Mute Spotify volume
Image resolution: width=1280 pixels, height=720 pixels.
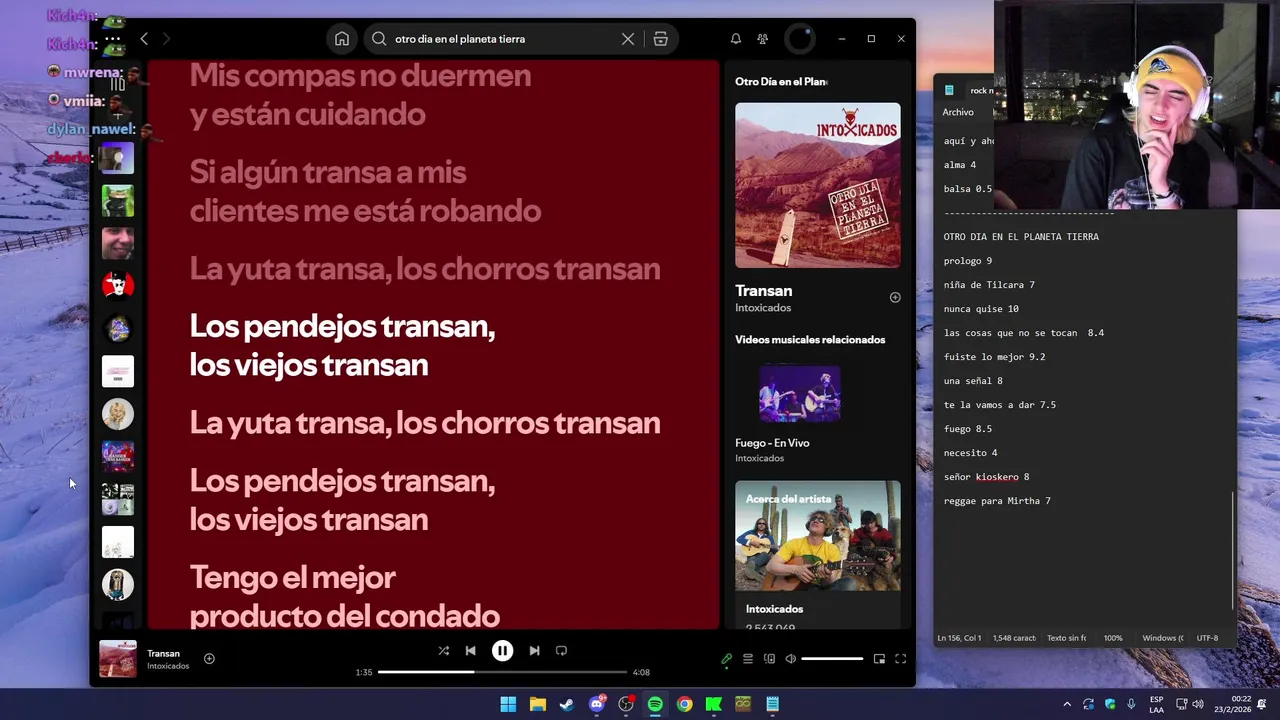(x=790, y=659)
